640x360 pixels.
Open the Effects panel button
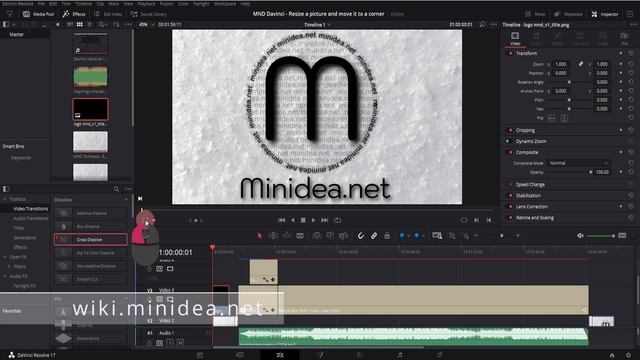[x=74, y=14]
